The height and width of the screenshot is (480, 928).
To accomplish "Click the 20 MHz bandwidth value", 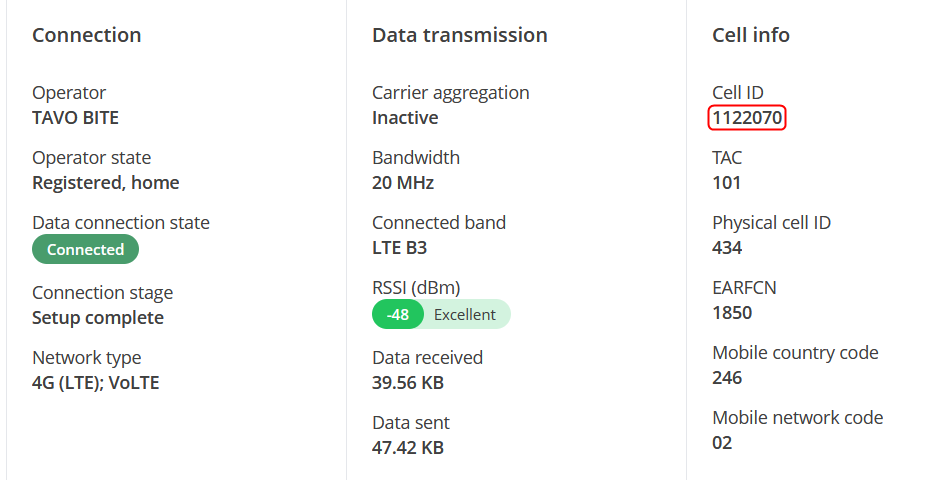I will pyautogui.click(x=403, y=183).
